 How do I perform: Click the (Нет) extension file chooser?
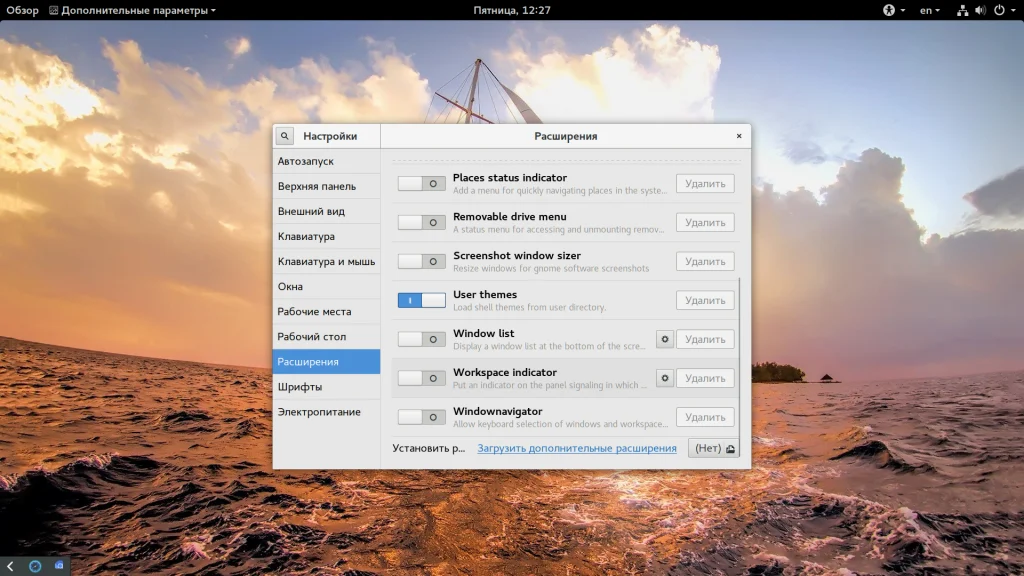point(713,448)
